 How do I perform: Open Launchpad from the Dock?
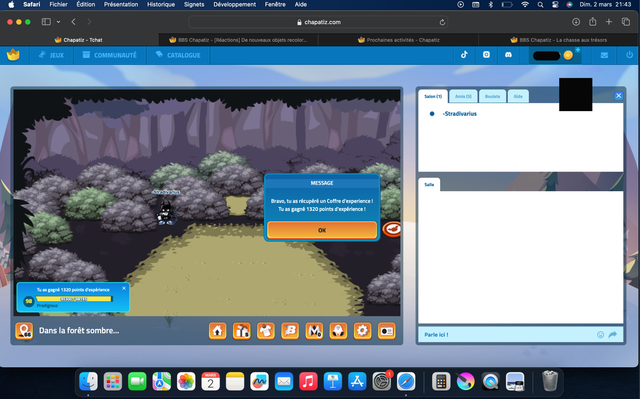click(113, 382)
